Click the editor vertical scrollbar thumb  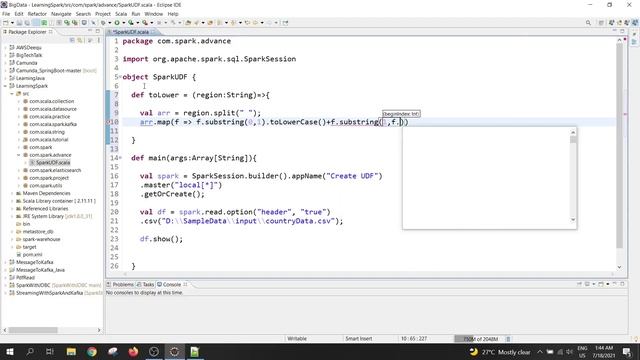(x=619, y=145)
